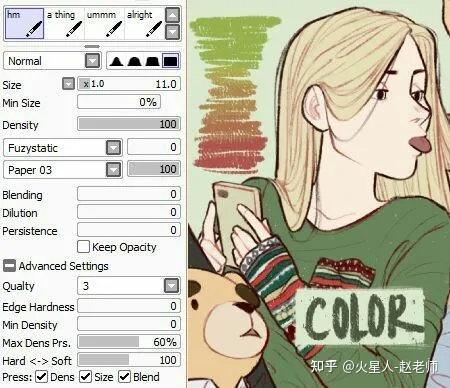Uncheck the Press Blend checkbox

(124, 377)
